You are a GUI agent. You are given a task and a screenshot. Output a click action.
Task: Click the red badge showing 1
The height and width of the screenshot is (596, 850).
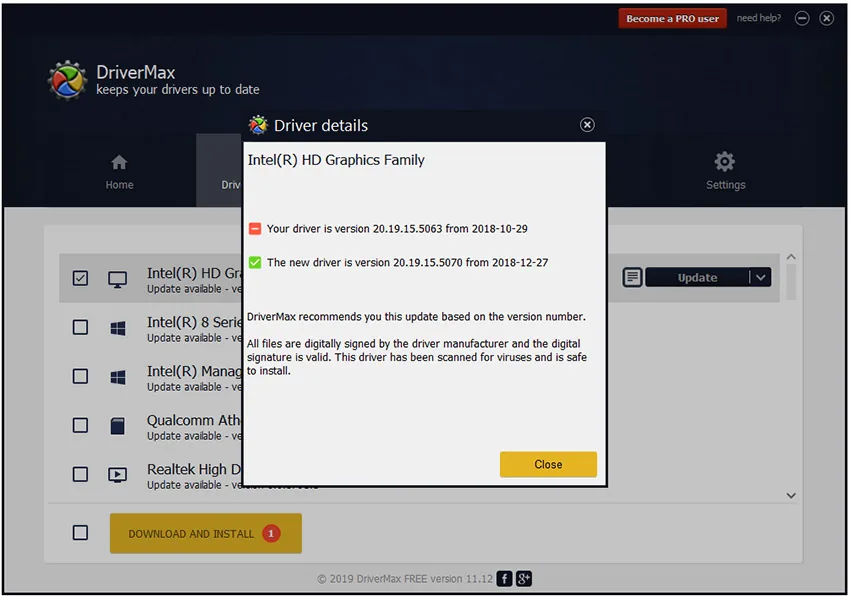click(x=271, y=534)
